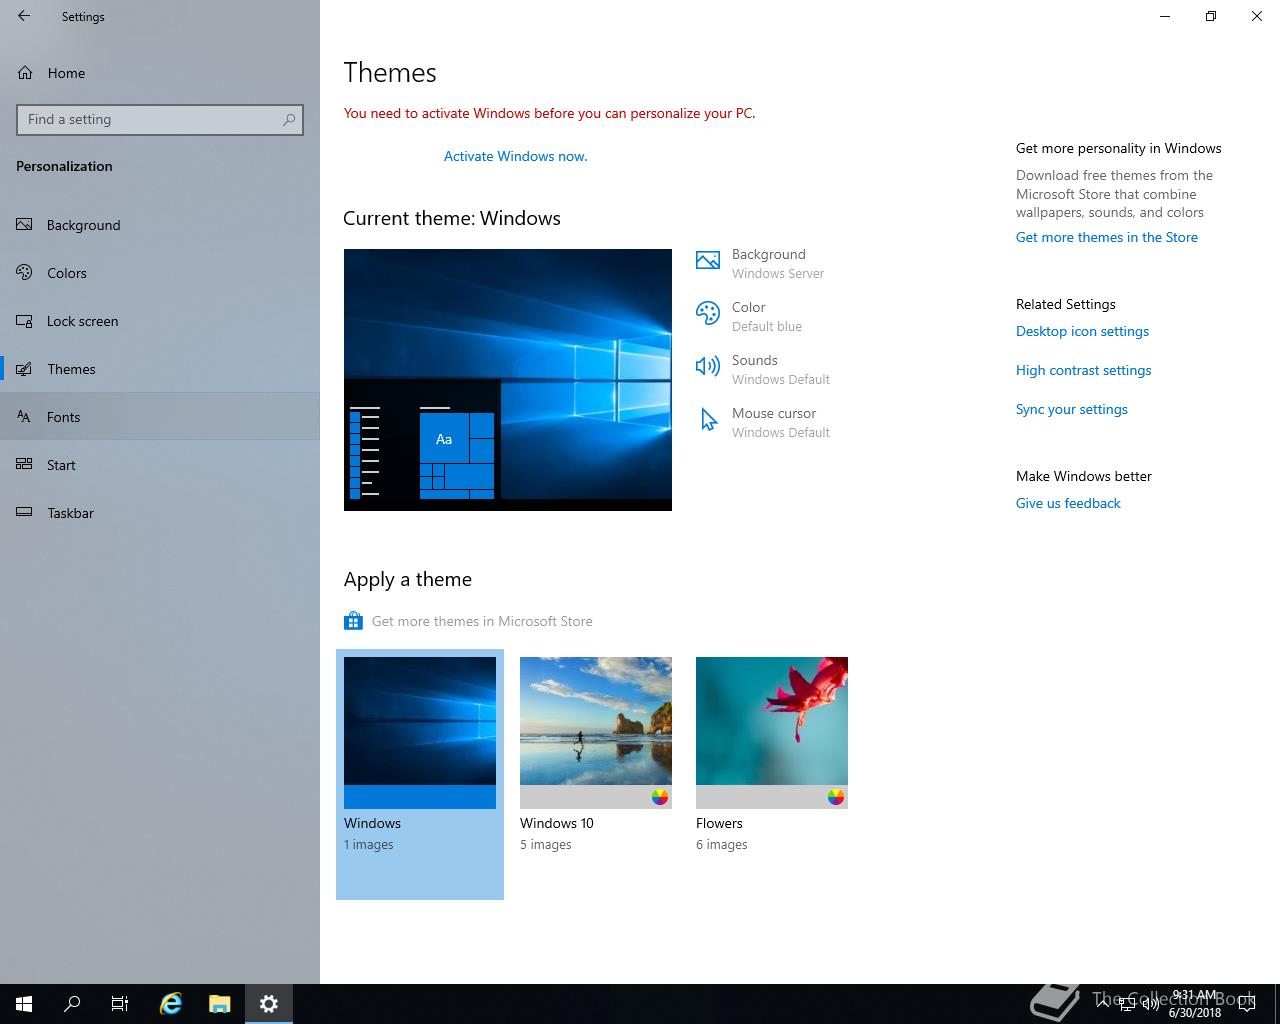
Task: Click the Themes icon in sidebar
Action: point(25,369)
